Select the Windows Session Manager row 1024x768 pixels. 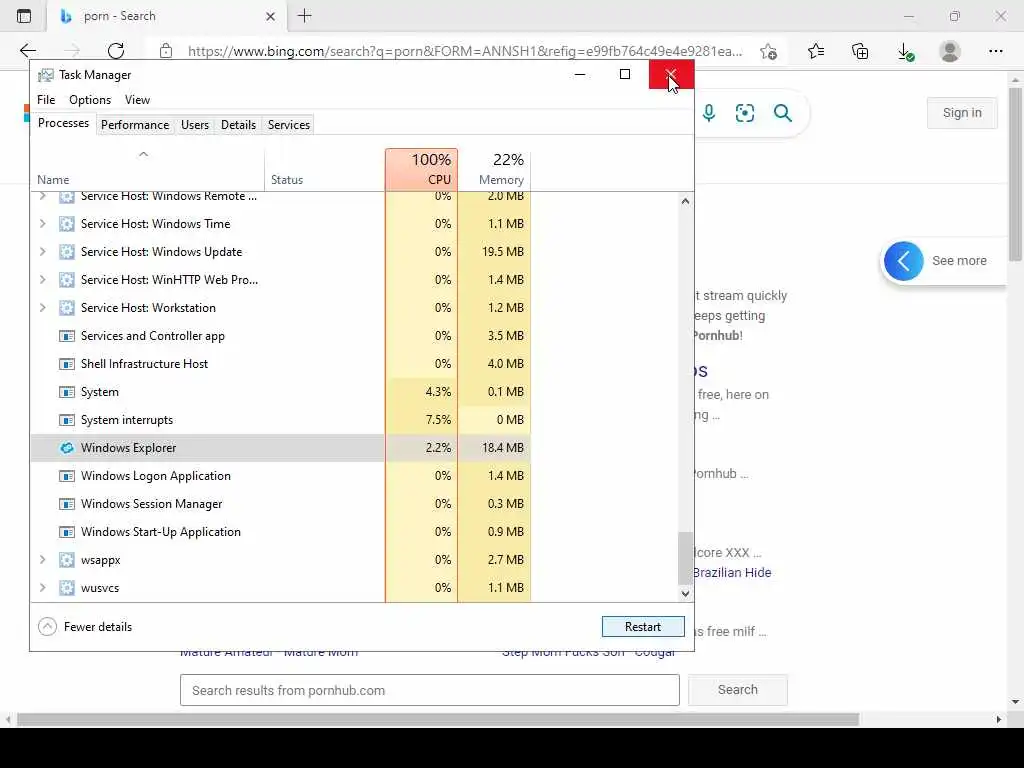click(281, 504)
